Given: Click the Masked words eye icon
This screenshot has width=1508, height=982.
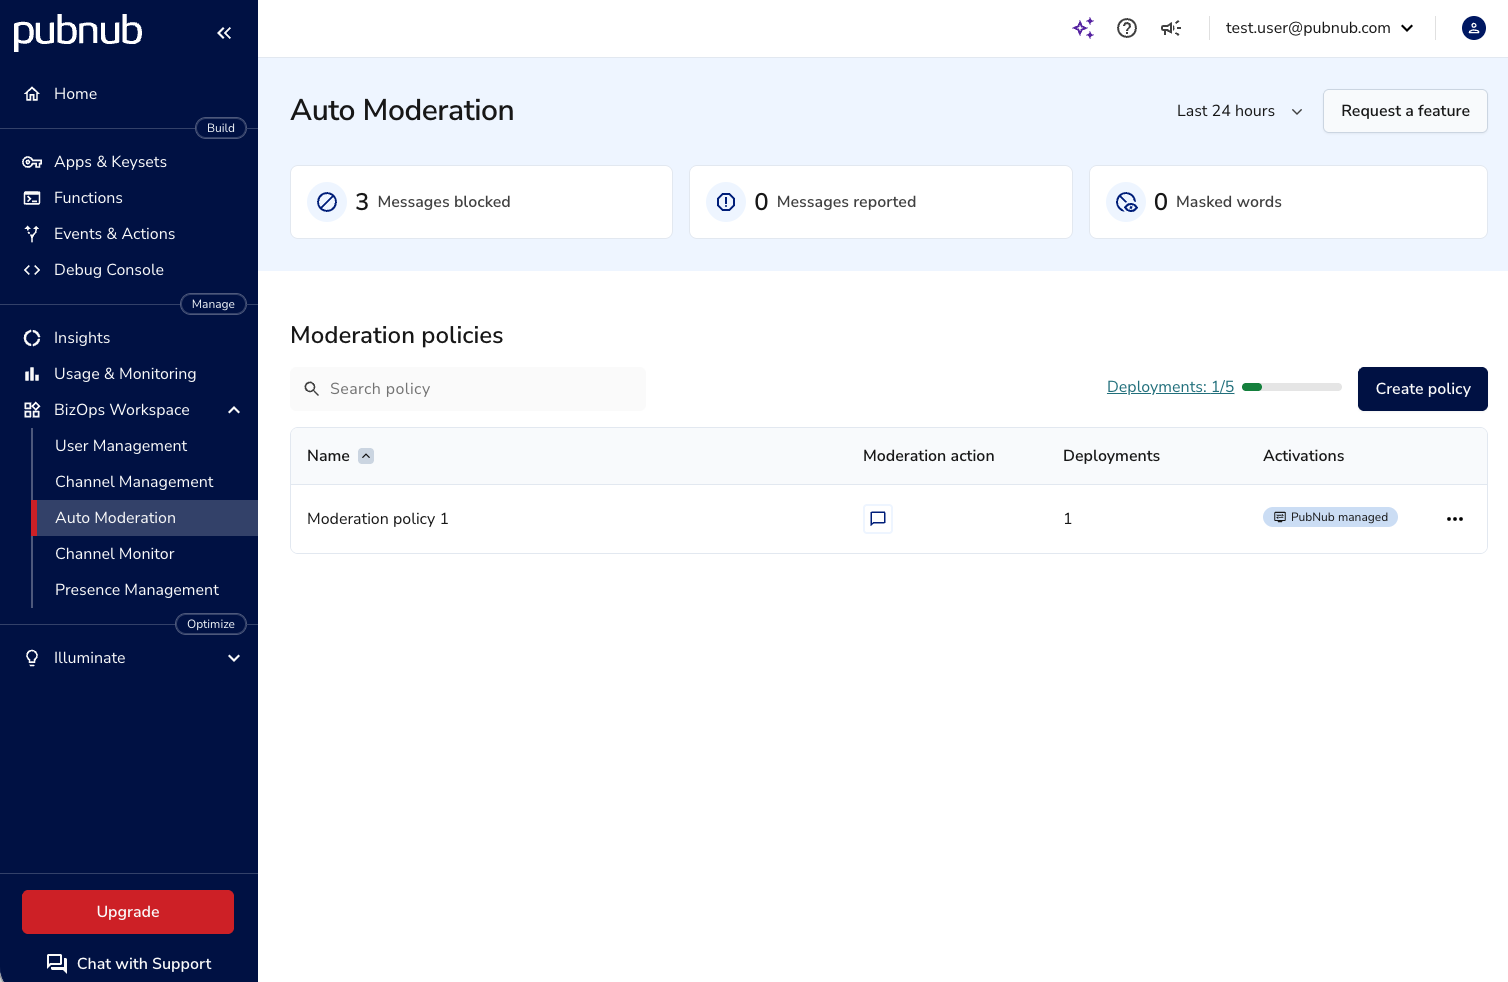Looking at the screenshot, I should coord(1126,202).
